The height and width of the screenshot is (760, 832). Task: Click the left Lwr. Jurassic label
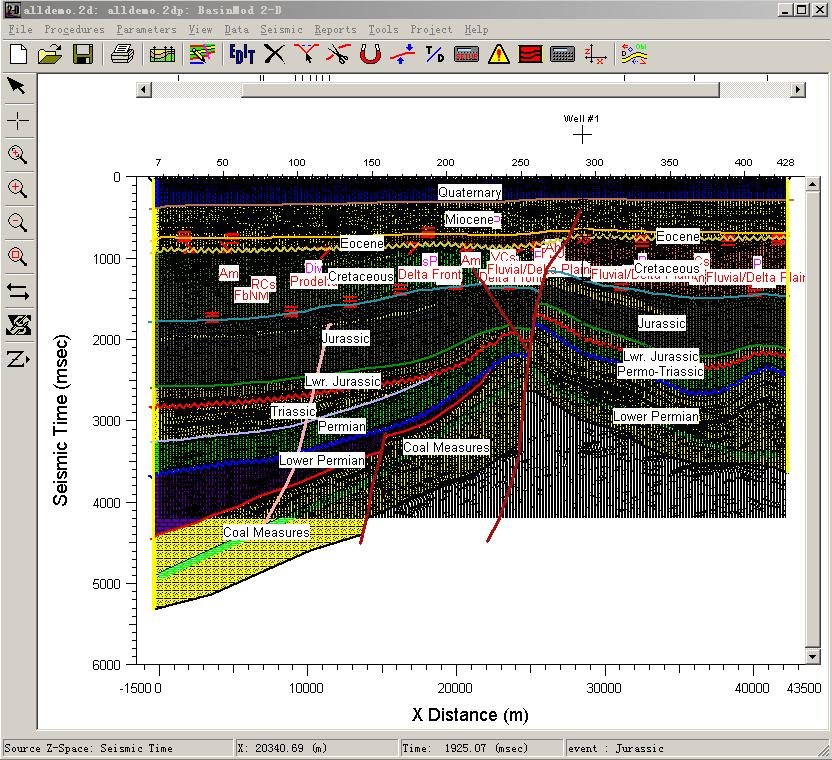tap(343, 381)
